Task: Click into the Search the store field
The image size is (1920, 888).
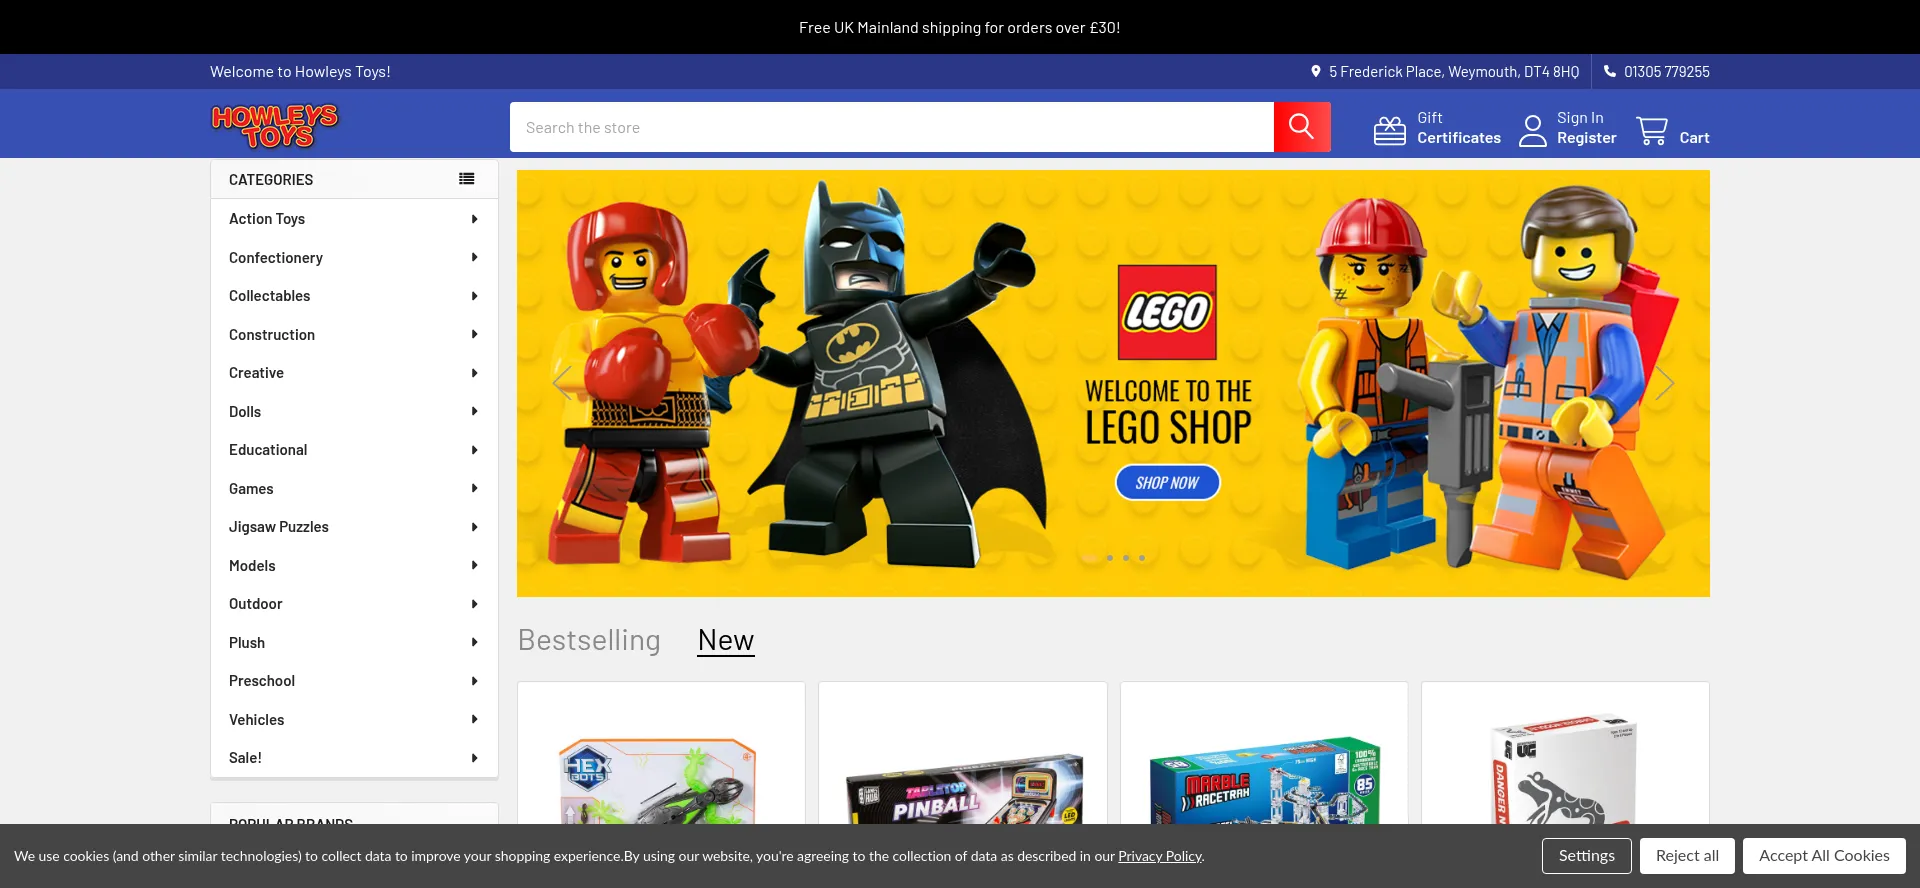Action: click(892, 127)
